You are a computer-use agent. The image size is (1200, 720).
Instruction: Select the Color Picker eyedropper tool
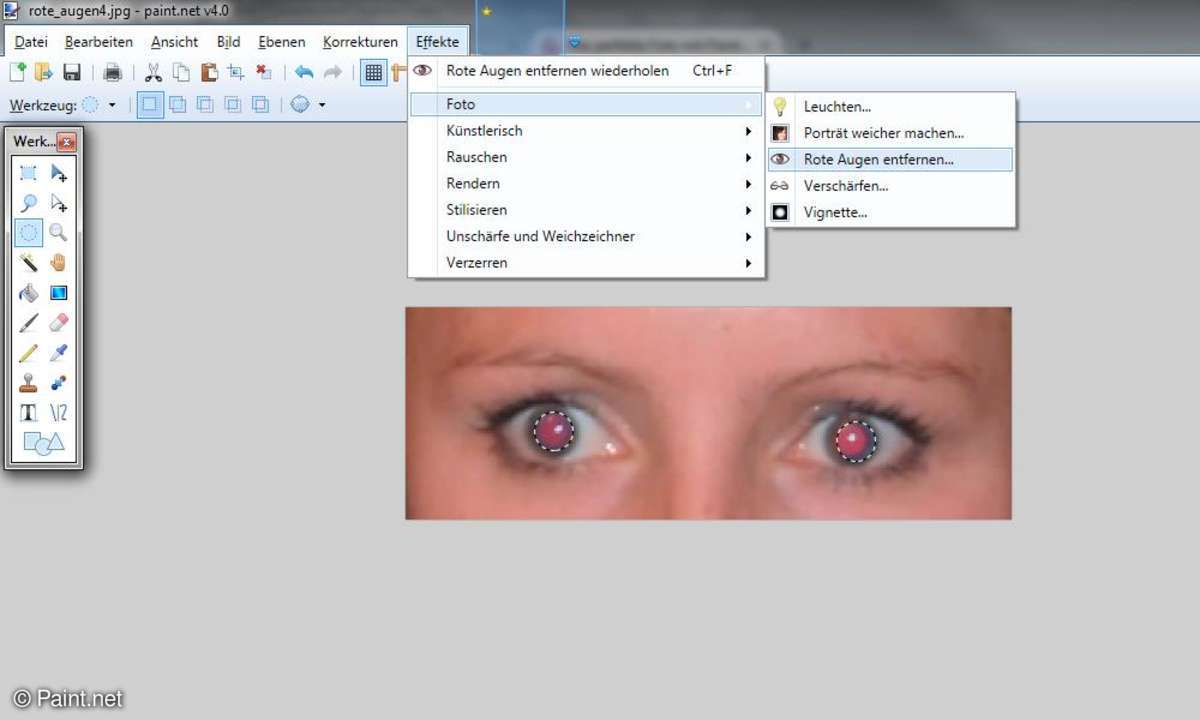(x=59, y=352)
